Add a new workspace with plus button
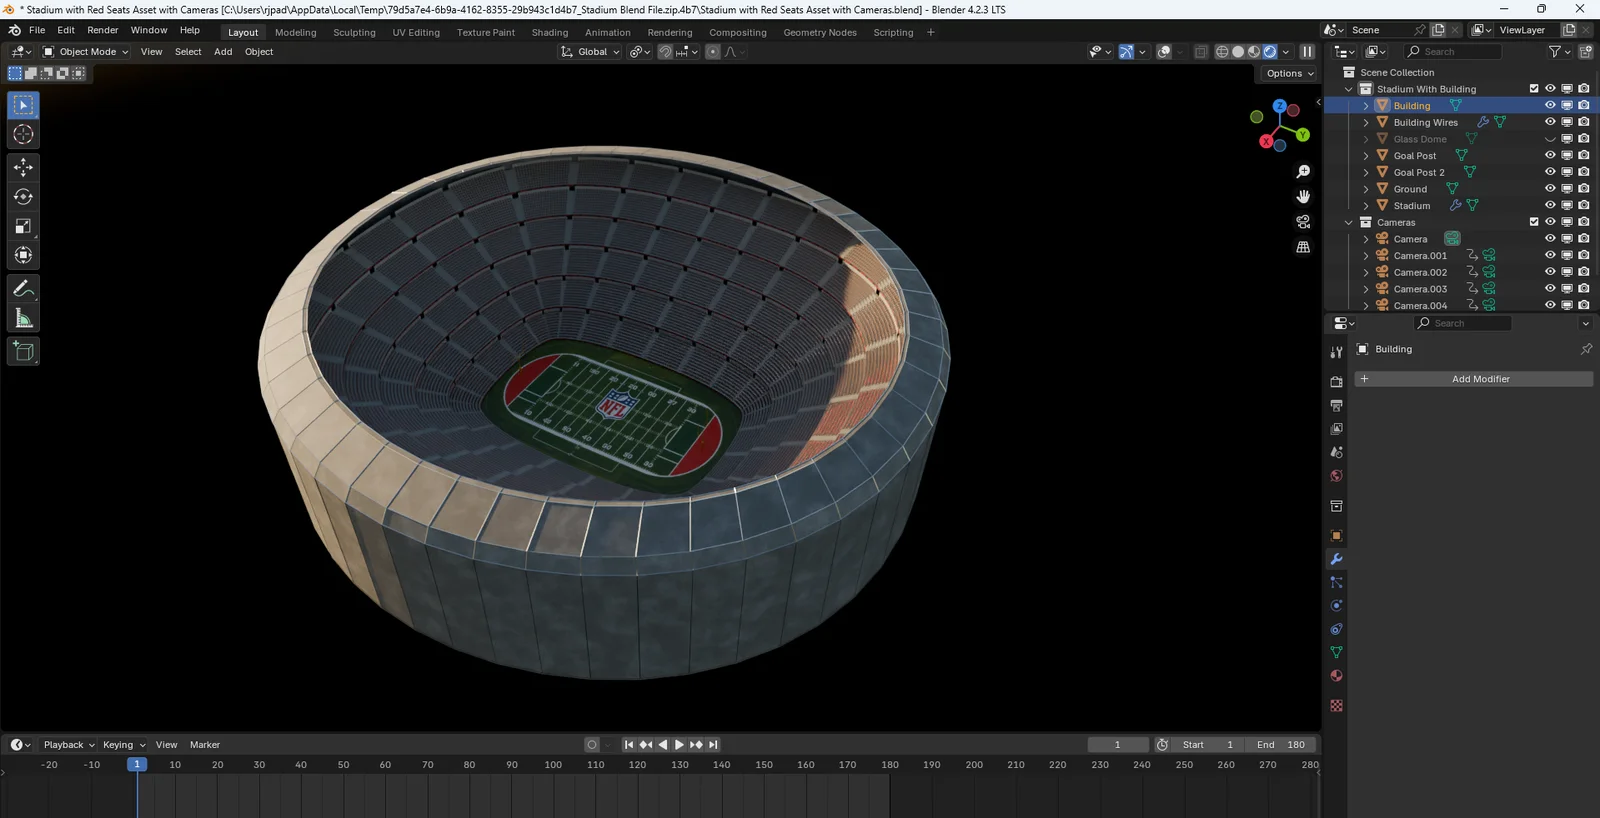 (931, 32)
